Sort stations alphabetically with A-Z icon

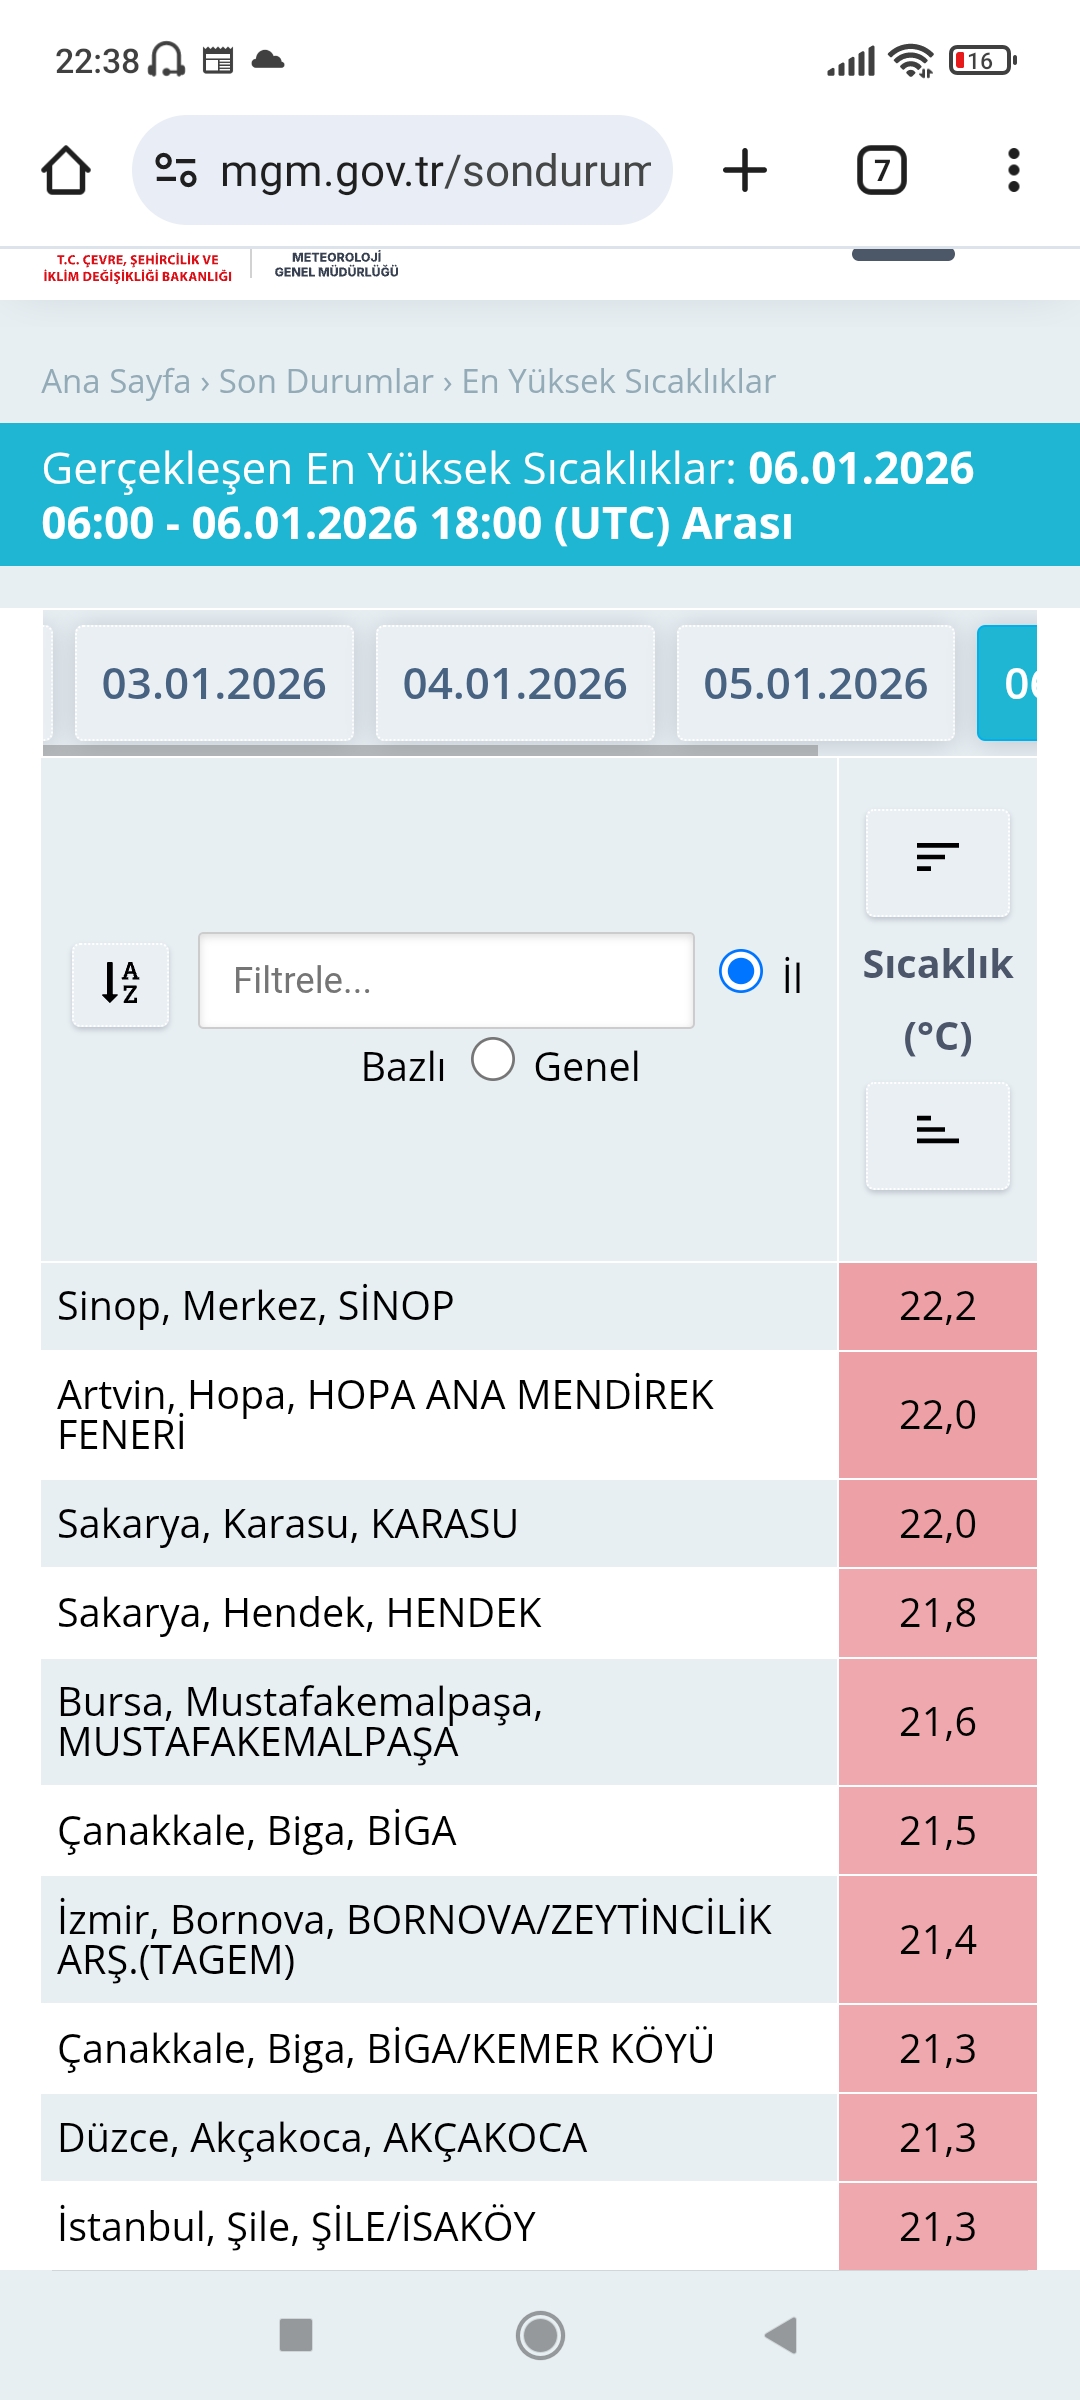click(121, 984)
